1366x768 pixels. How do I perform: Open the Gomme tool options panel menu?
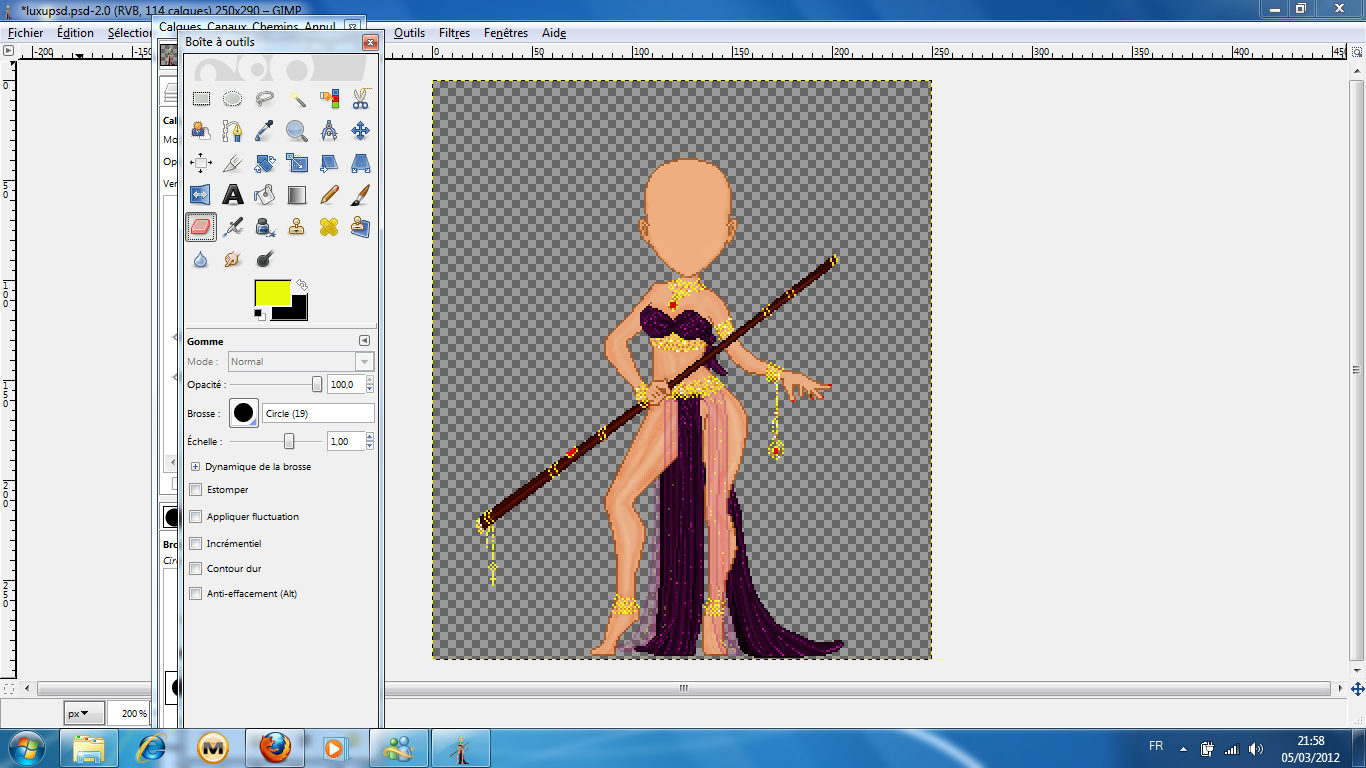[365, 341]
